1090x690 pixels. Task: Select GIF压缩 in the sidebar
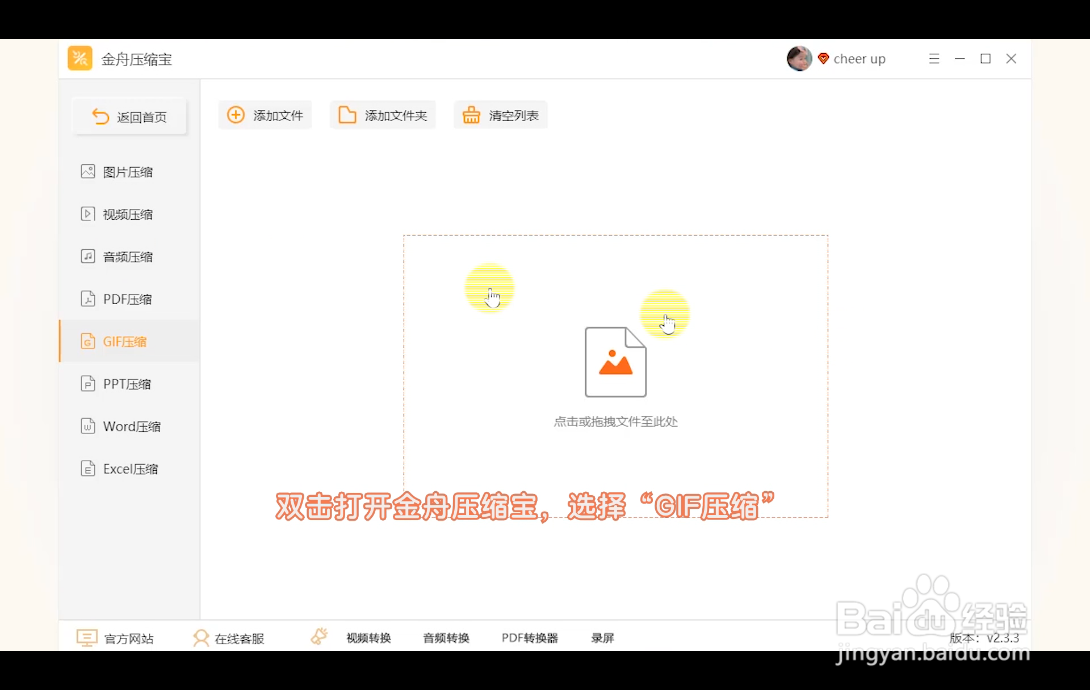point(129,341)
